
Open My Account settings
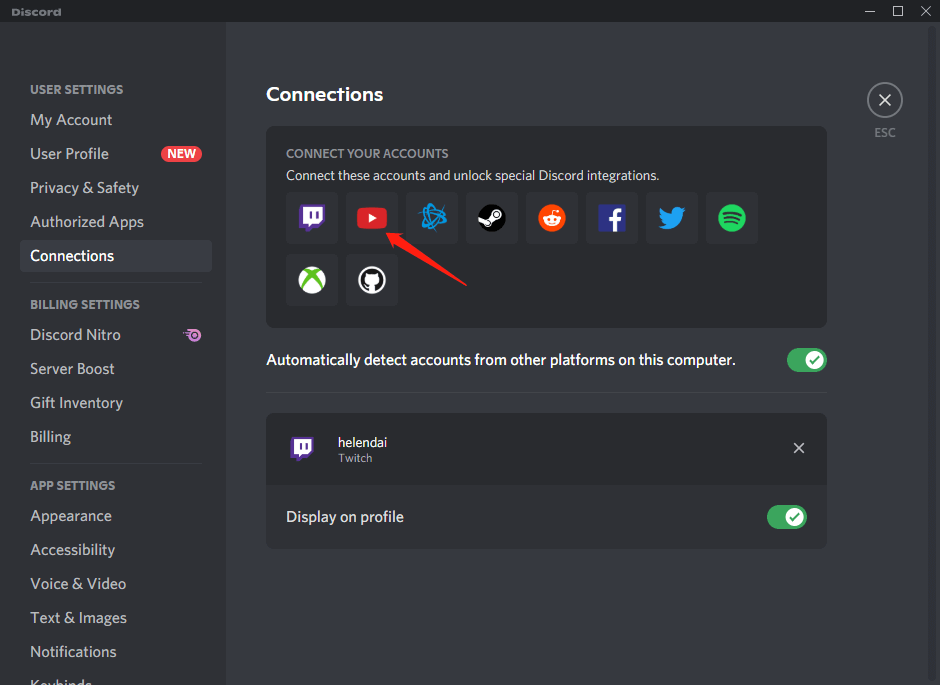point(116,120)
